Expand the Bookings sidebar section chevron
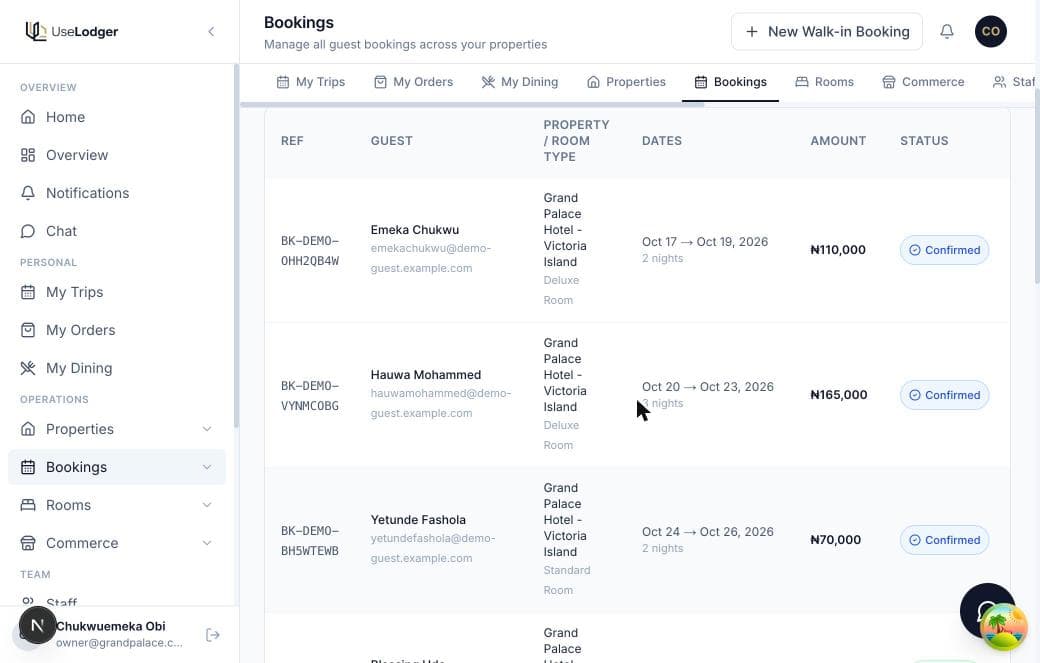1040x663 pixels. 207,467
